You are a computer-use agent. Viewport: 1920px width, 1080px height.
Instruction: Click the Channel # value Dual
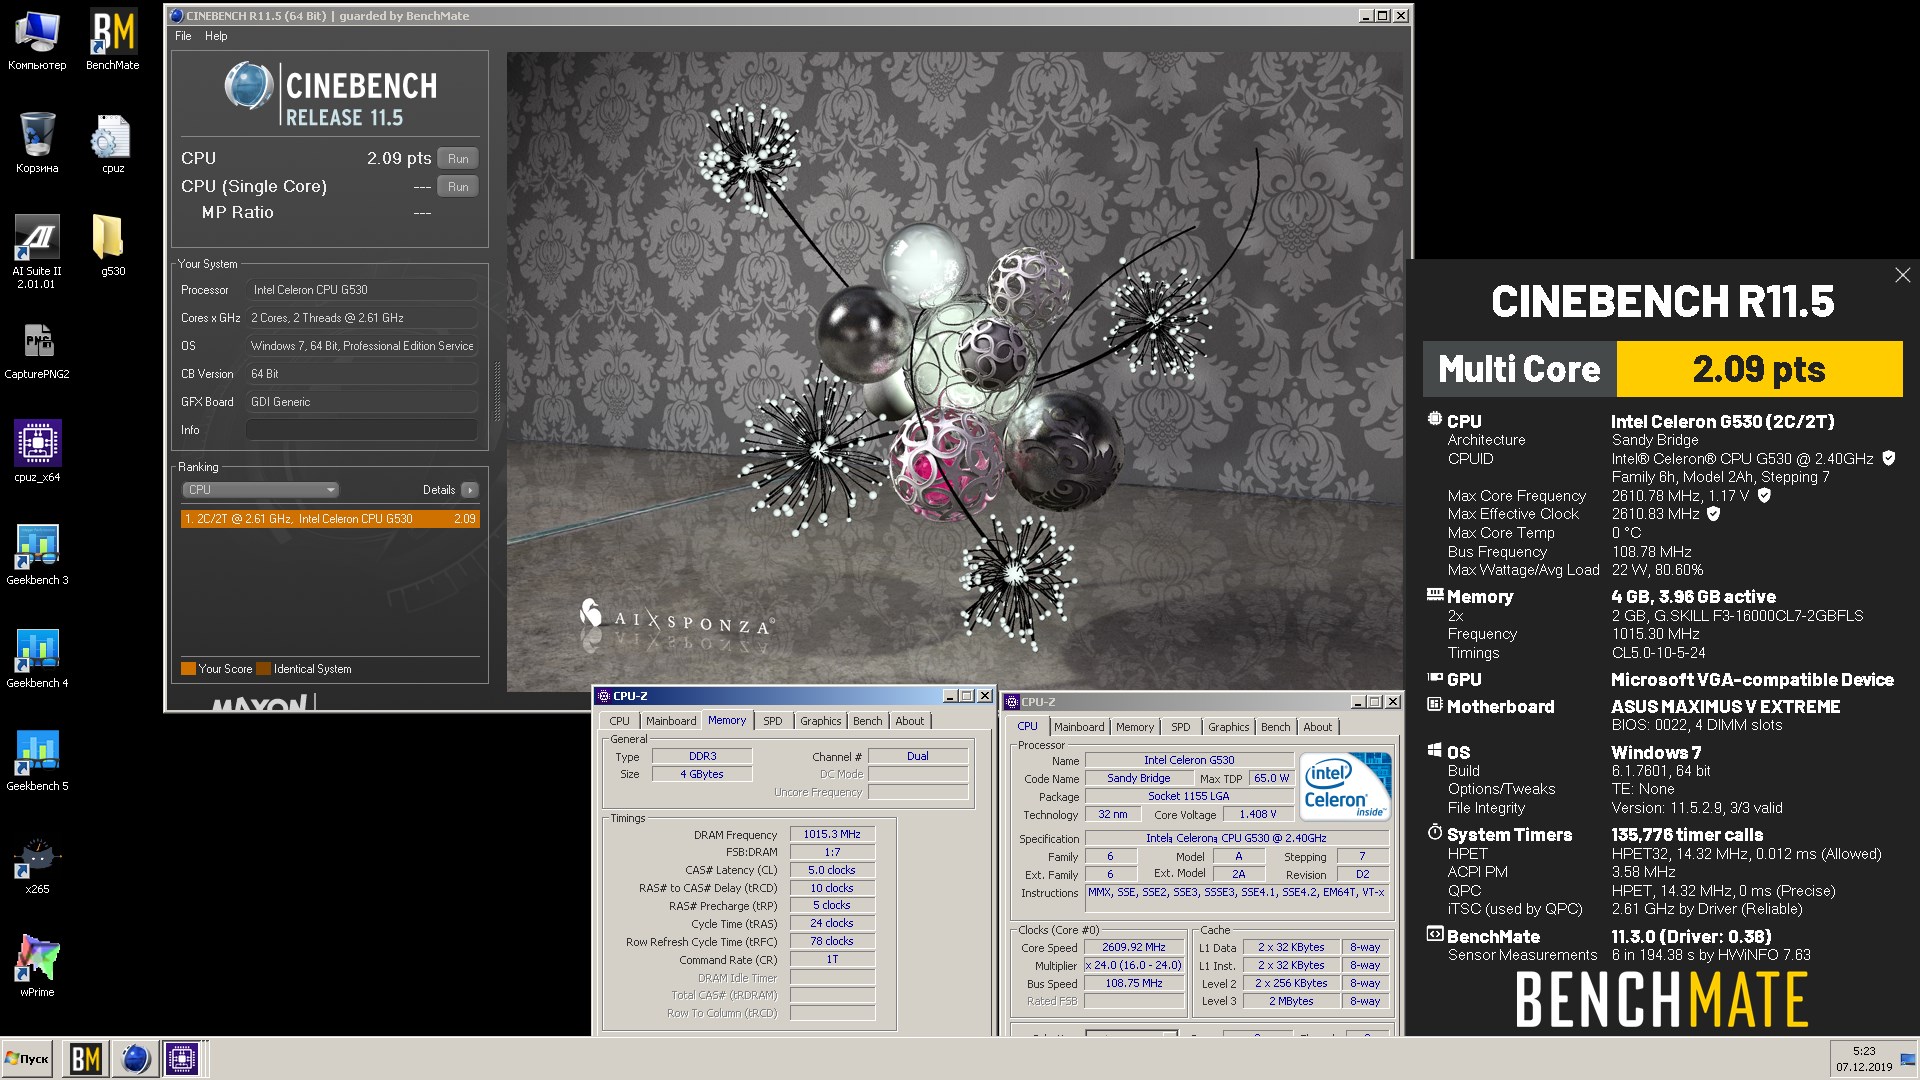click(918, 756)
